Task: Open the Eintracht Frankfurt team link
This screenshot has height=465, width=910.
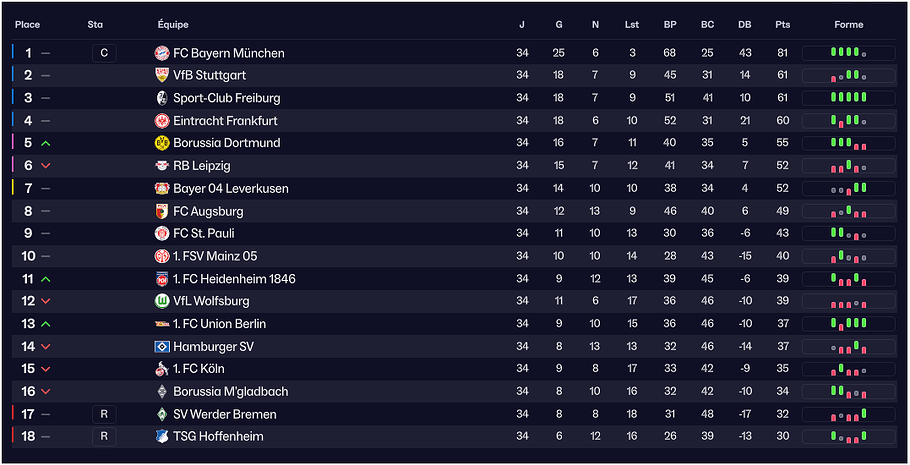Action: click(226, 121)
